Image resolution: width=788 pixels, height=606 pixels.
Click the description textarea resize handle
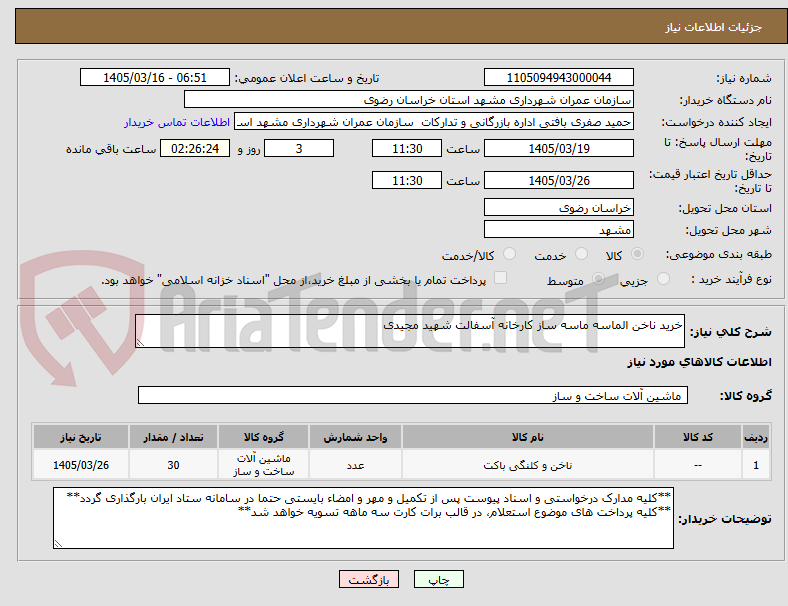(140, 343)
